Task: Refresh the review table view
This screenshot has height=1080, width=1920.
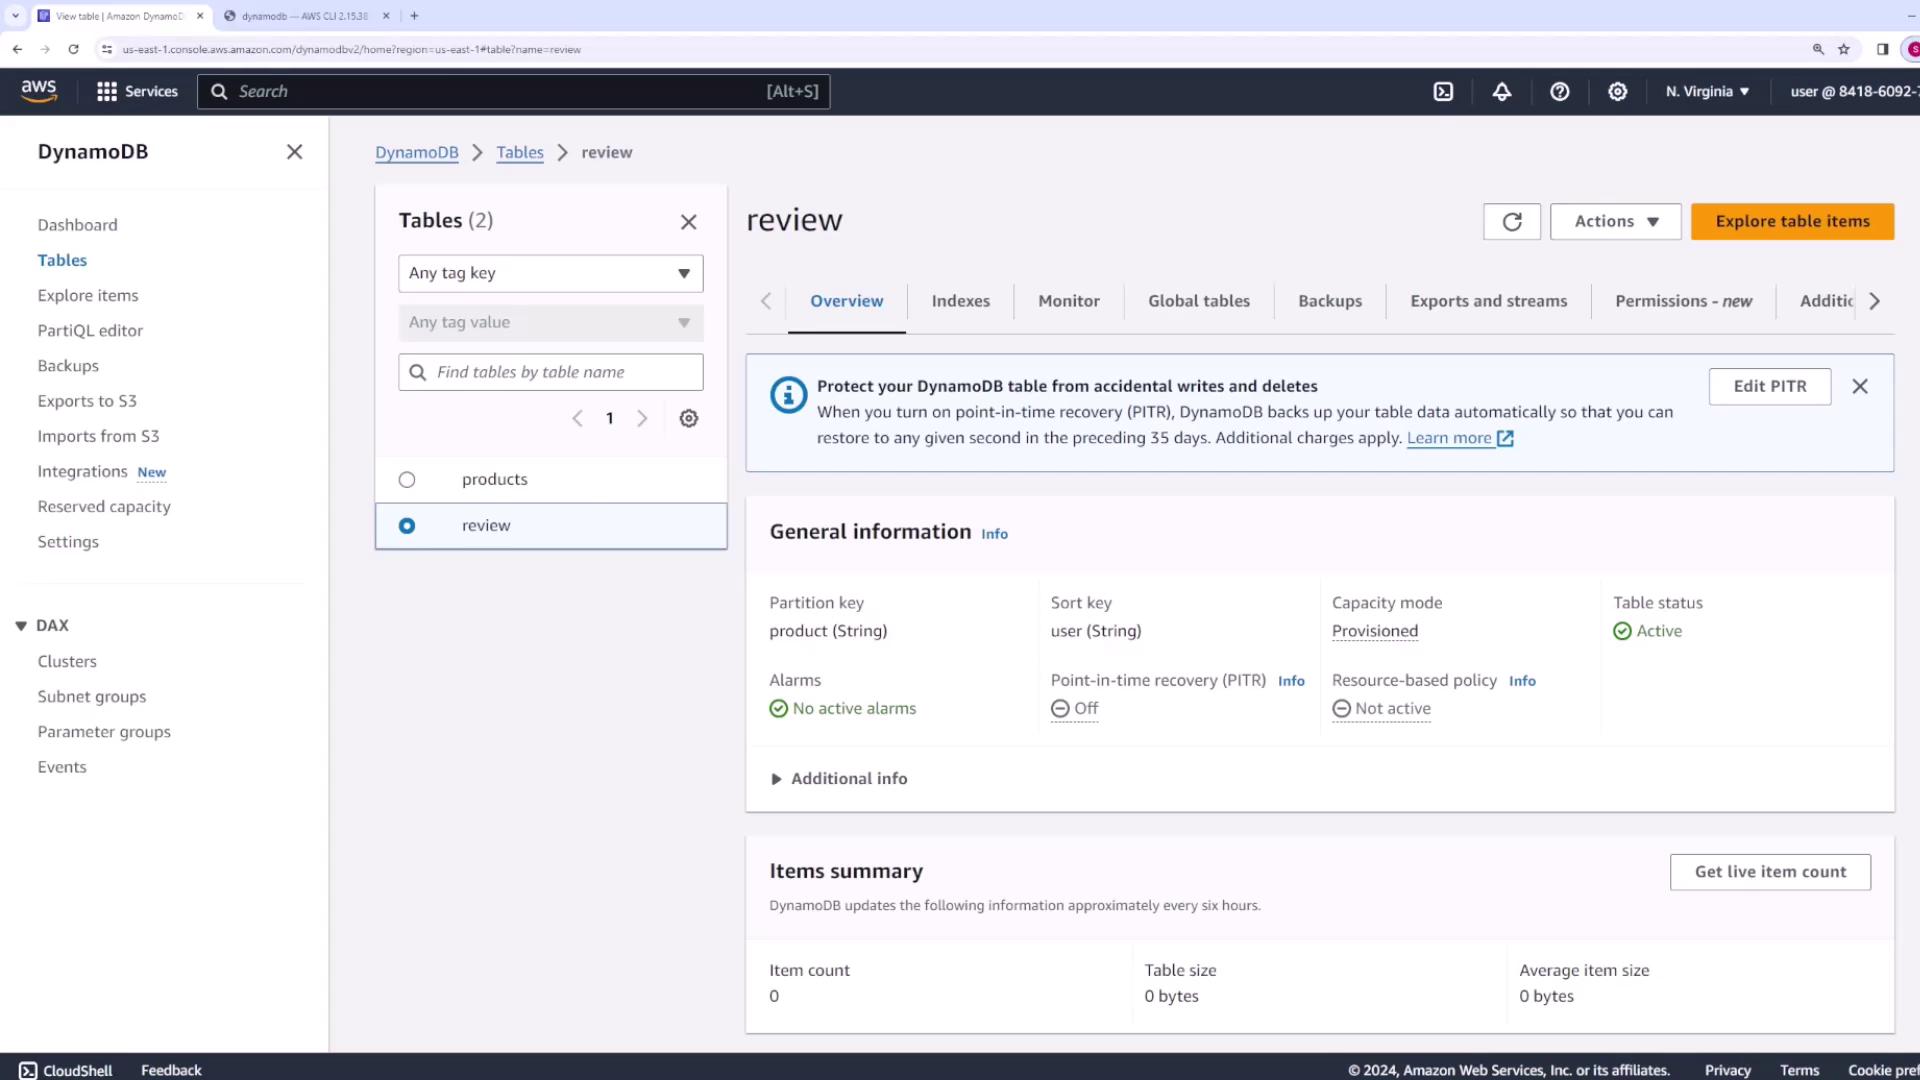Action: pyautogui.click(x=1511, y=221)
